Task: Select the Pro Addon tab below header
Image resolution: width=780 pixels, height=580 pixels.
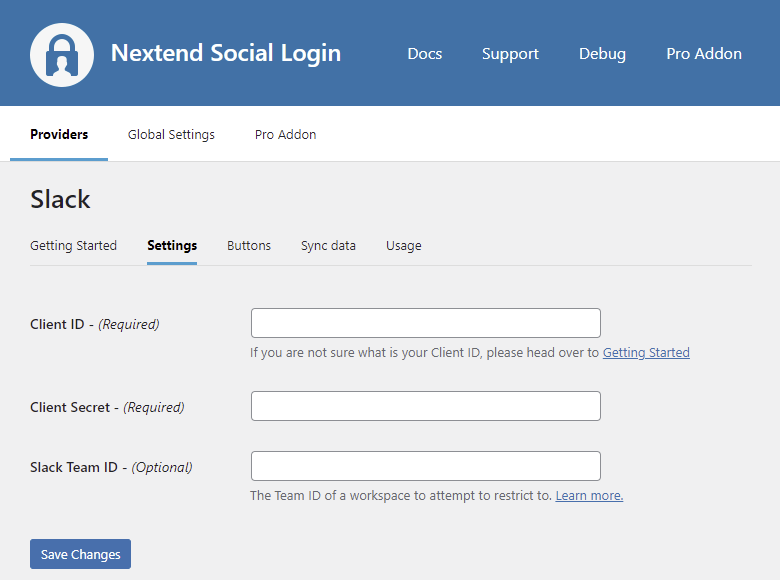Action: (285, 134)
